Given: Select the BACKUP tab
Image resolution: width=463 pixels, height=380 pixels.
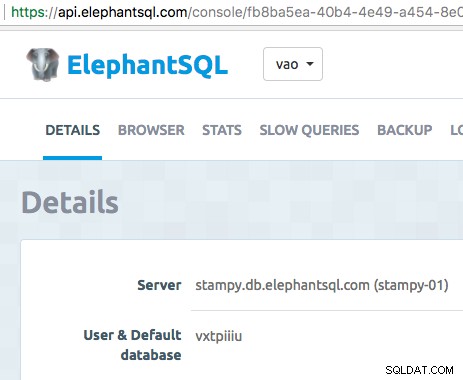Looking at the screenshot, I should click(405, 130).
